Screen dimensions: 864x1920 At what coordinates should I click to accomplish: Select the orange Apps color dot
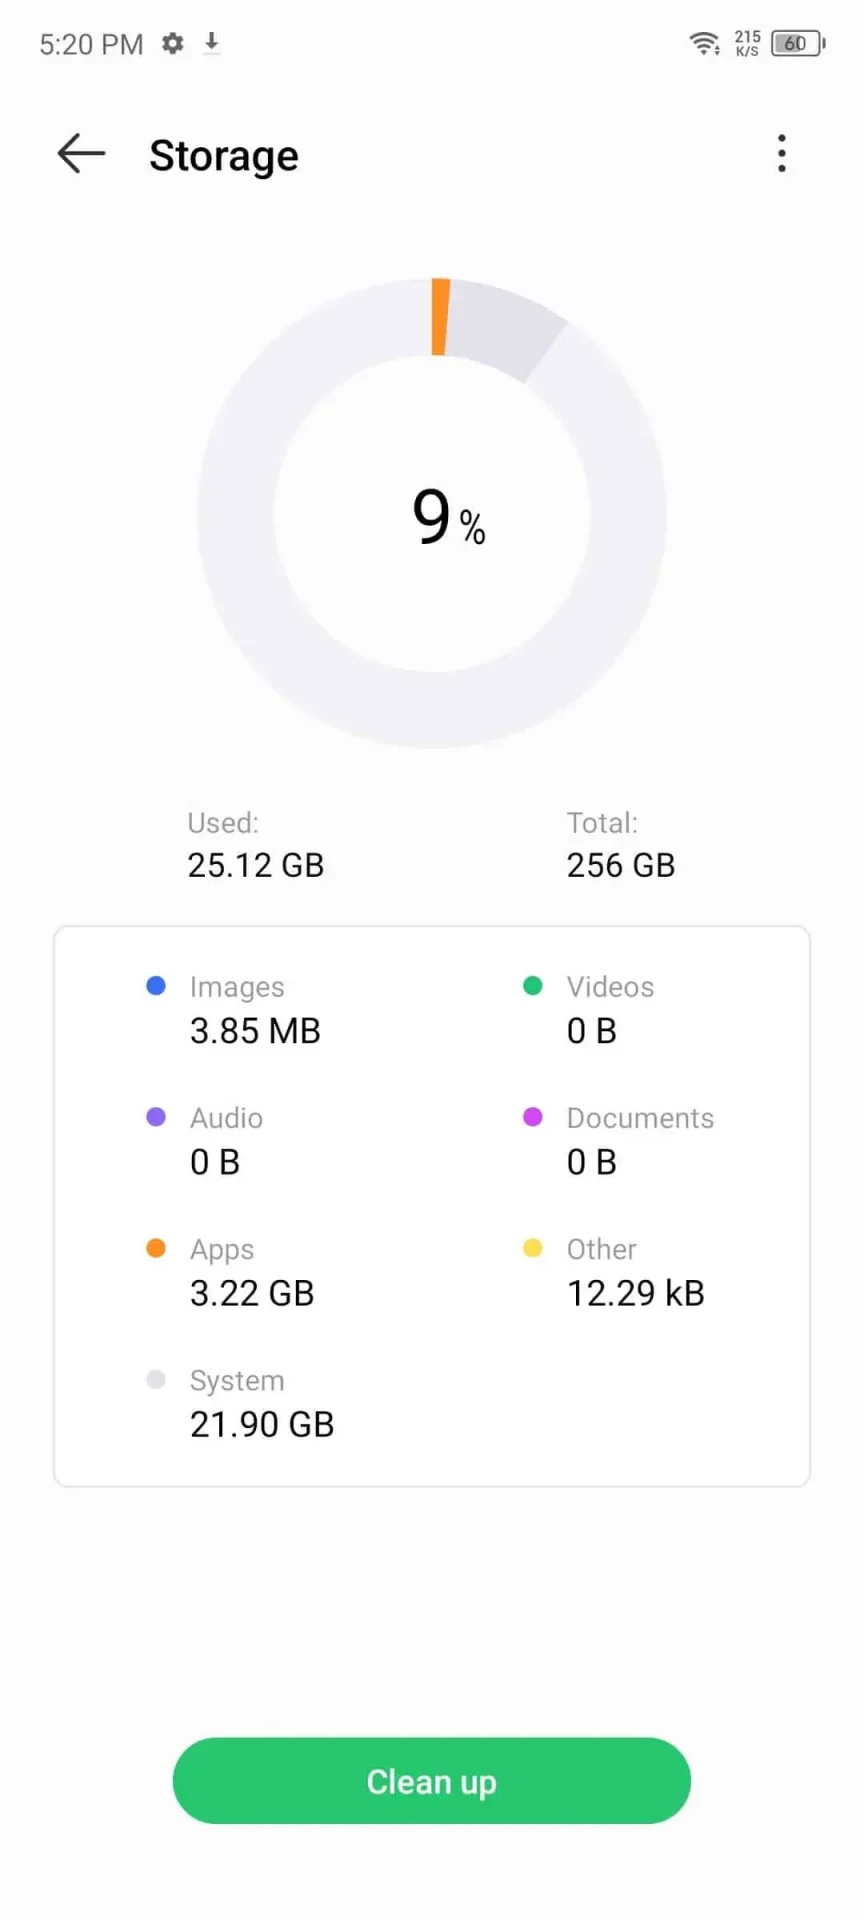pyautogui.click(x=156, y=1248)
